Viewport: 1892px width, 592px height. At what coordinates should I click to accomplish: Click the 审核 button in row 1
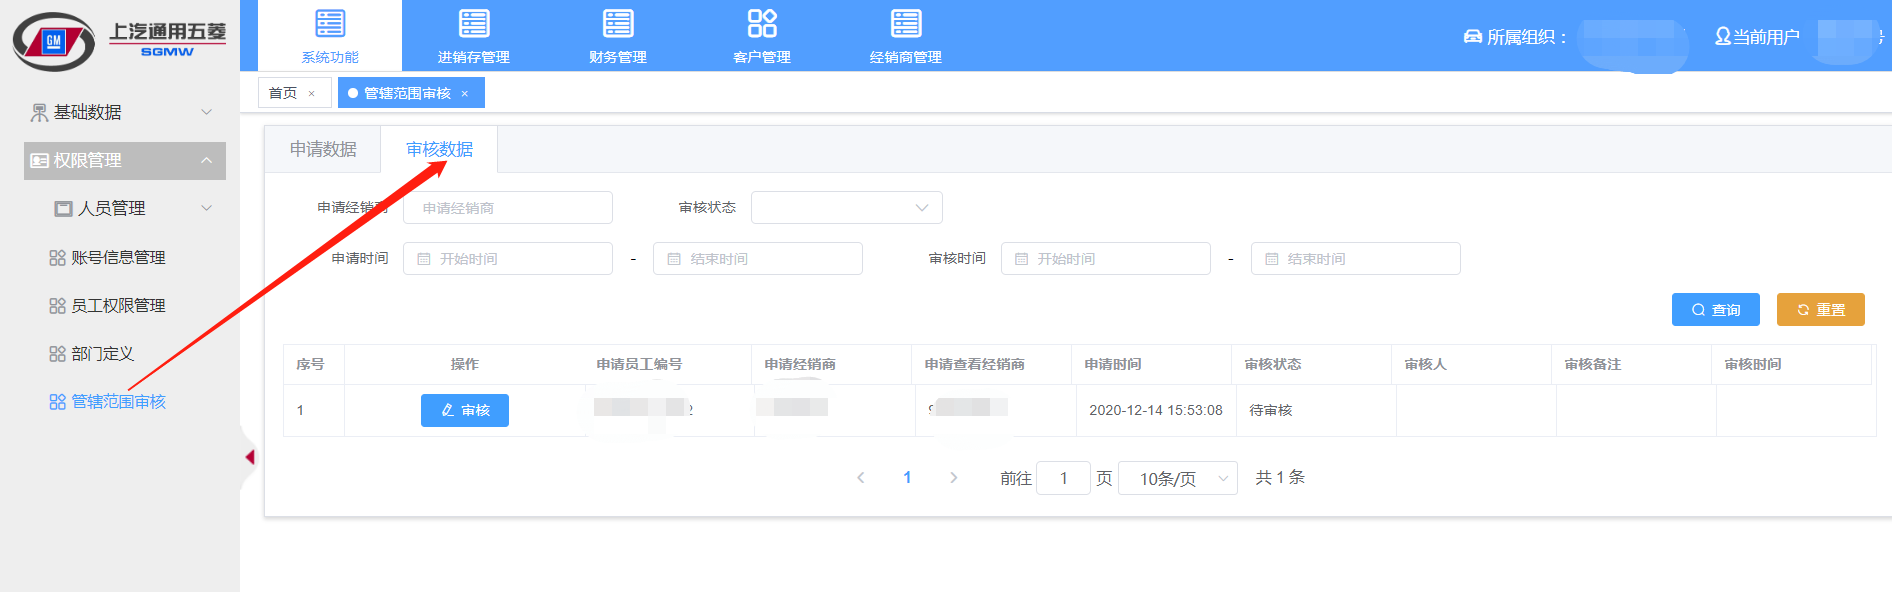click(x=465, y=410)
